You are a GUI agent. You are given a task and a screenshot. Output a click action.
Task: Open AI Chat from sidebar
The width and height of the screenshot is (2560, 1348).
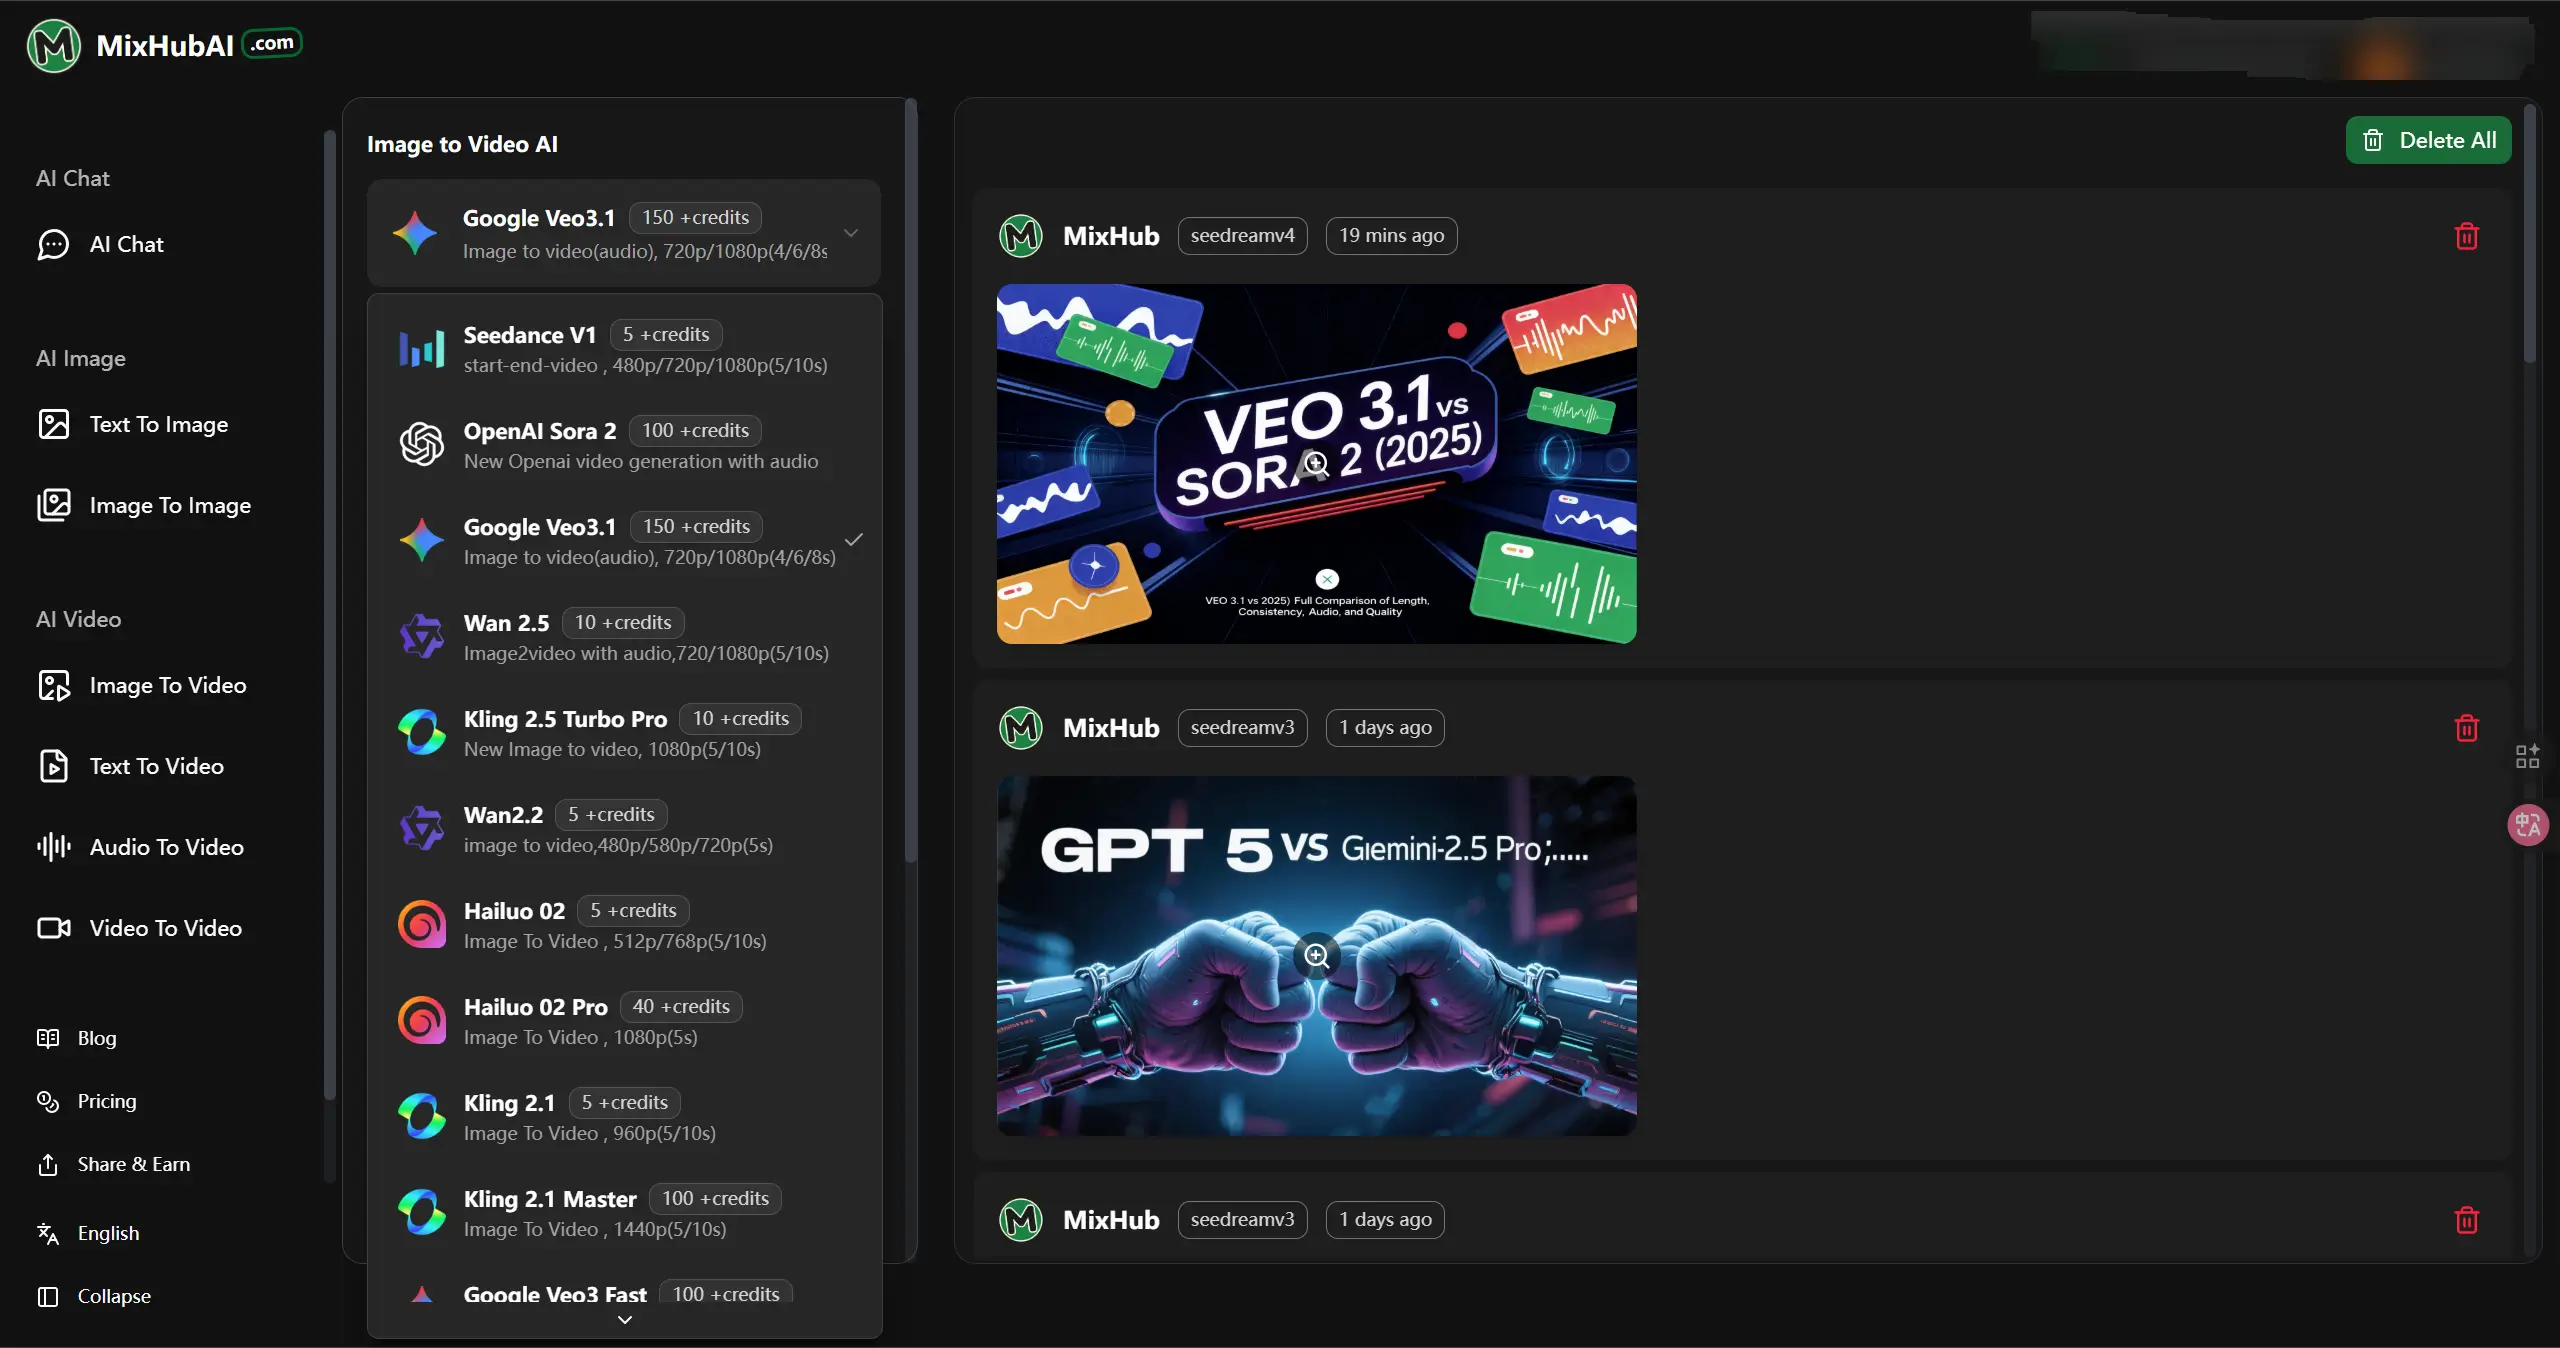tap(125, 244)
